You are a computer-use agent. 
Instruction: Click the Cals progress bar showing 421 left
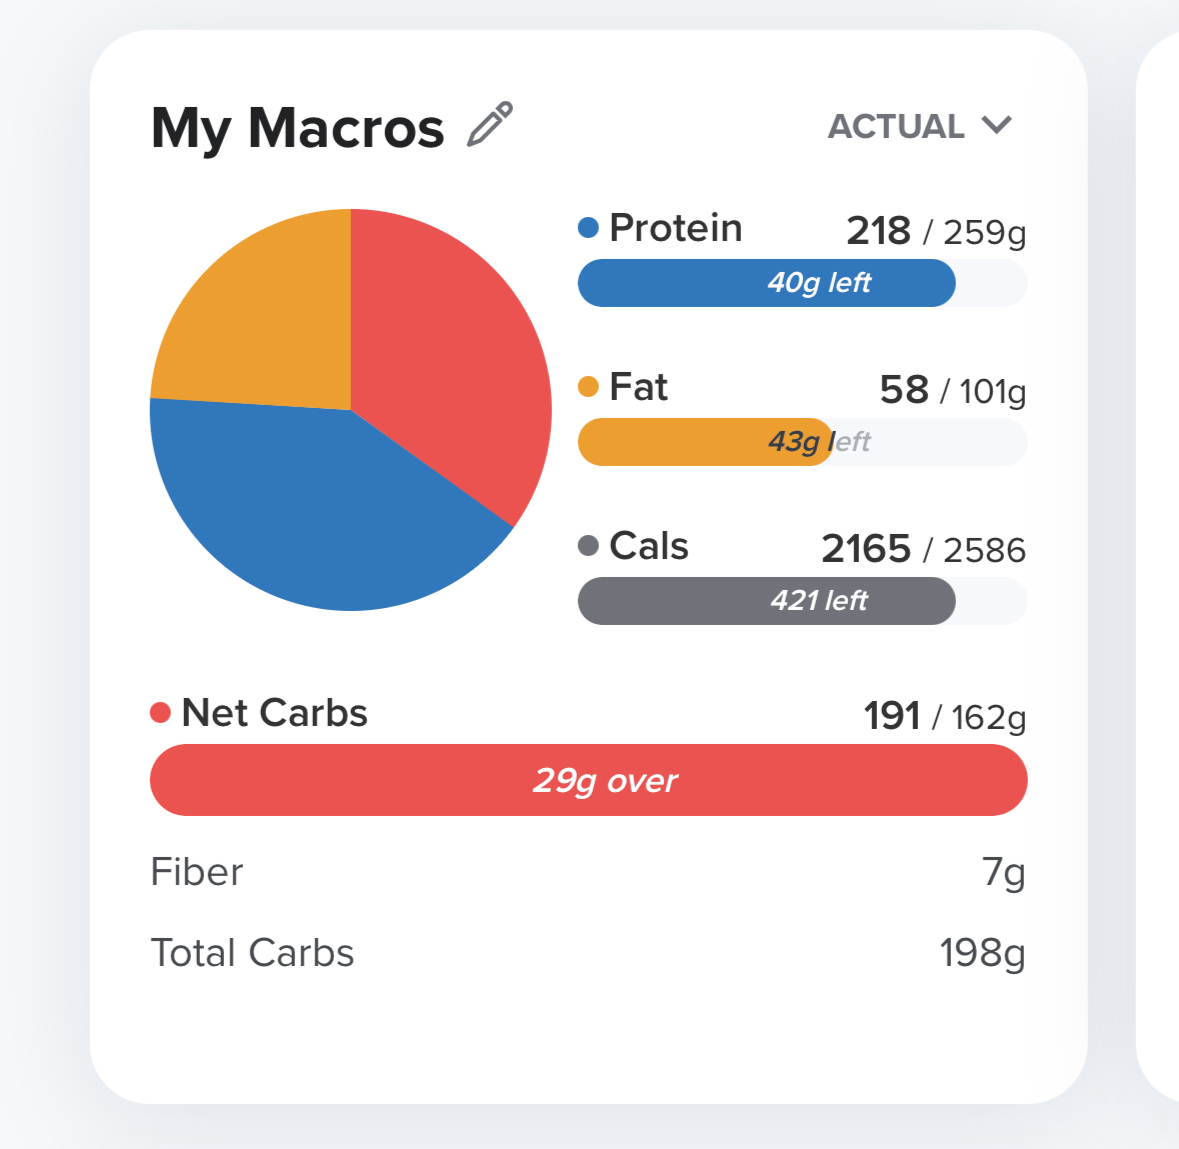click(800, 601)
